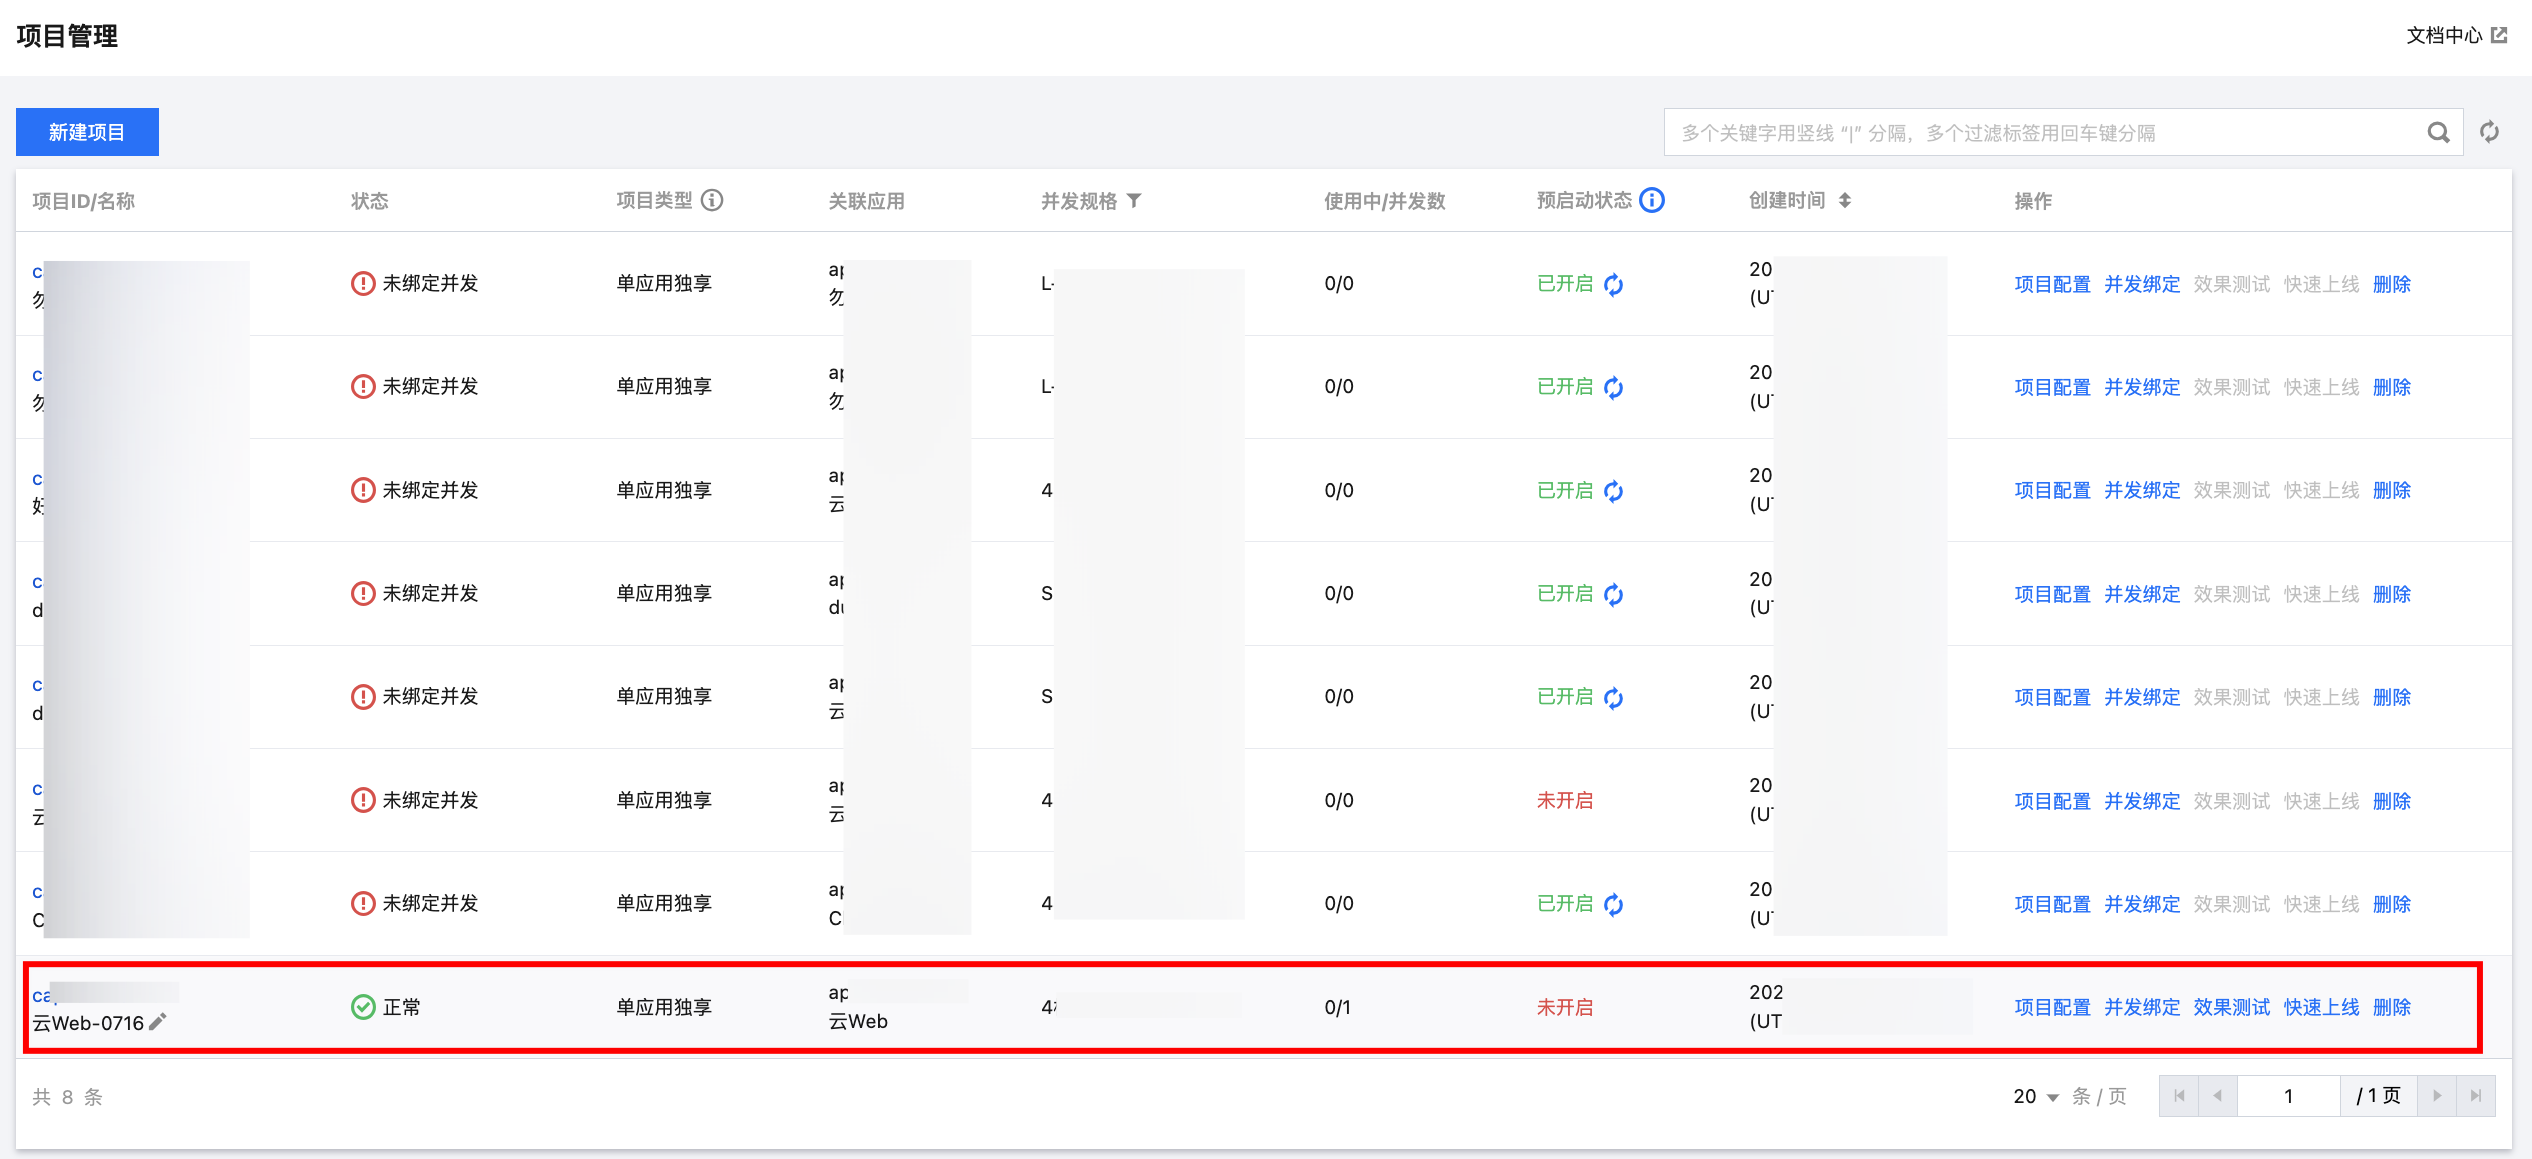Viewport: 2532px width, 1159px height.
Task: Click the search magnifier icon
Action: pos(2438,133)
